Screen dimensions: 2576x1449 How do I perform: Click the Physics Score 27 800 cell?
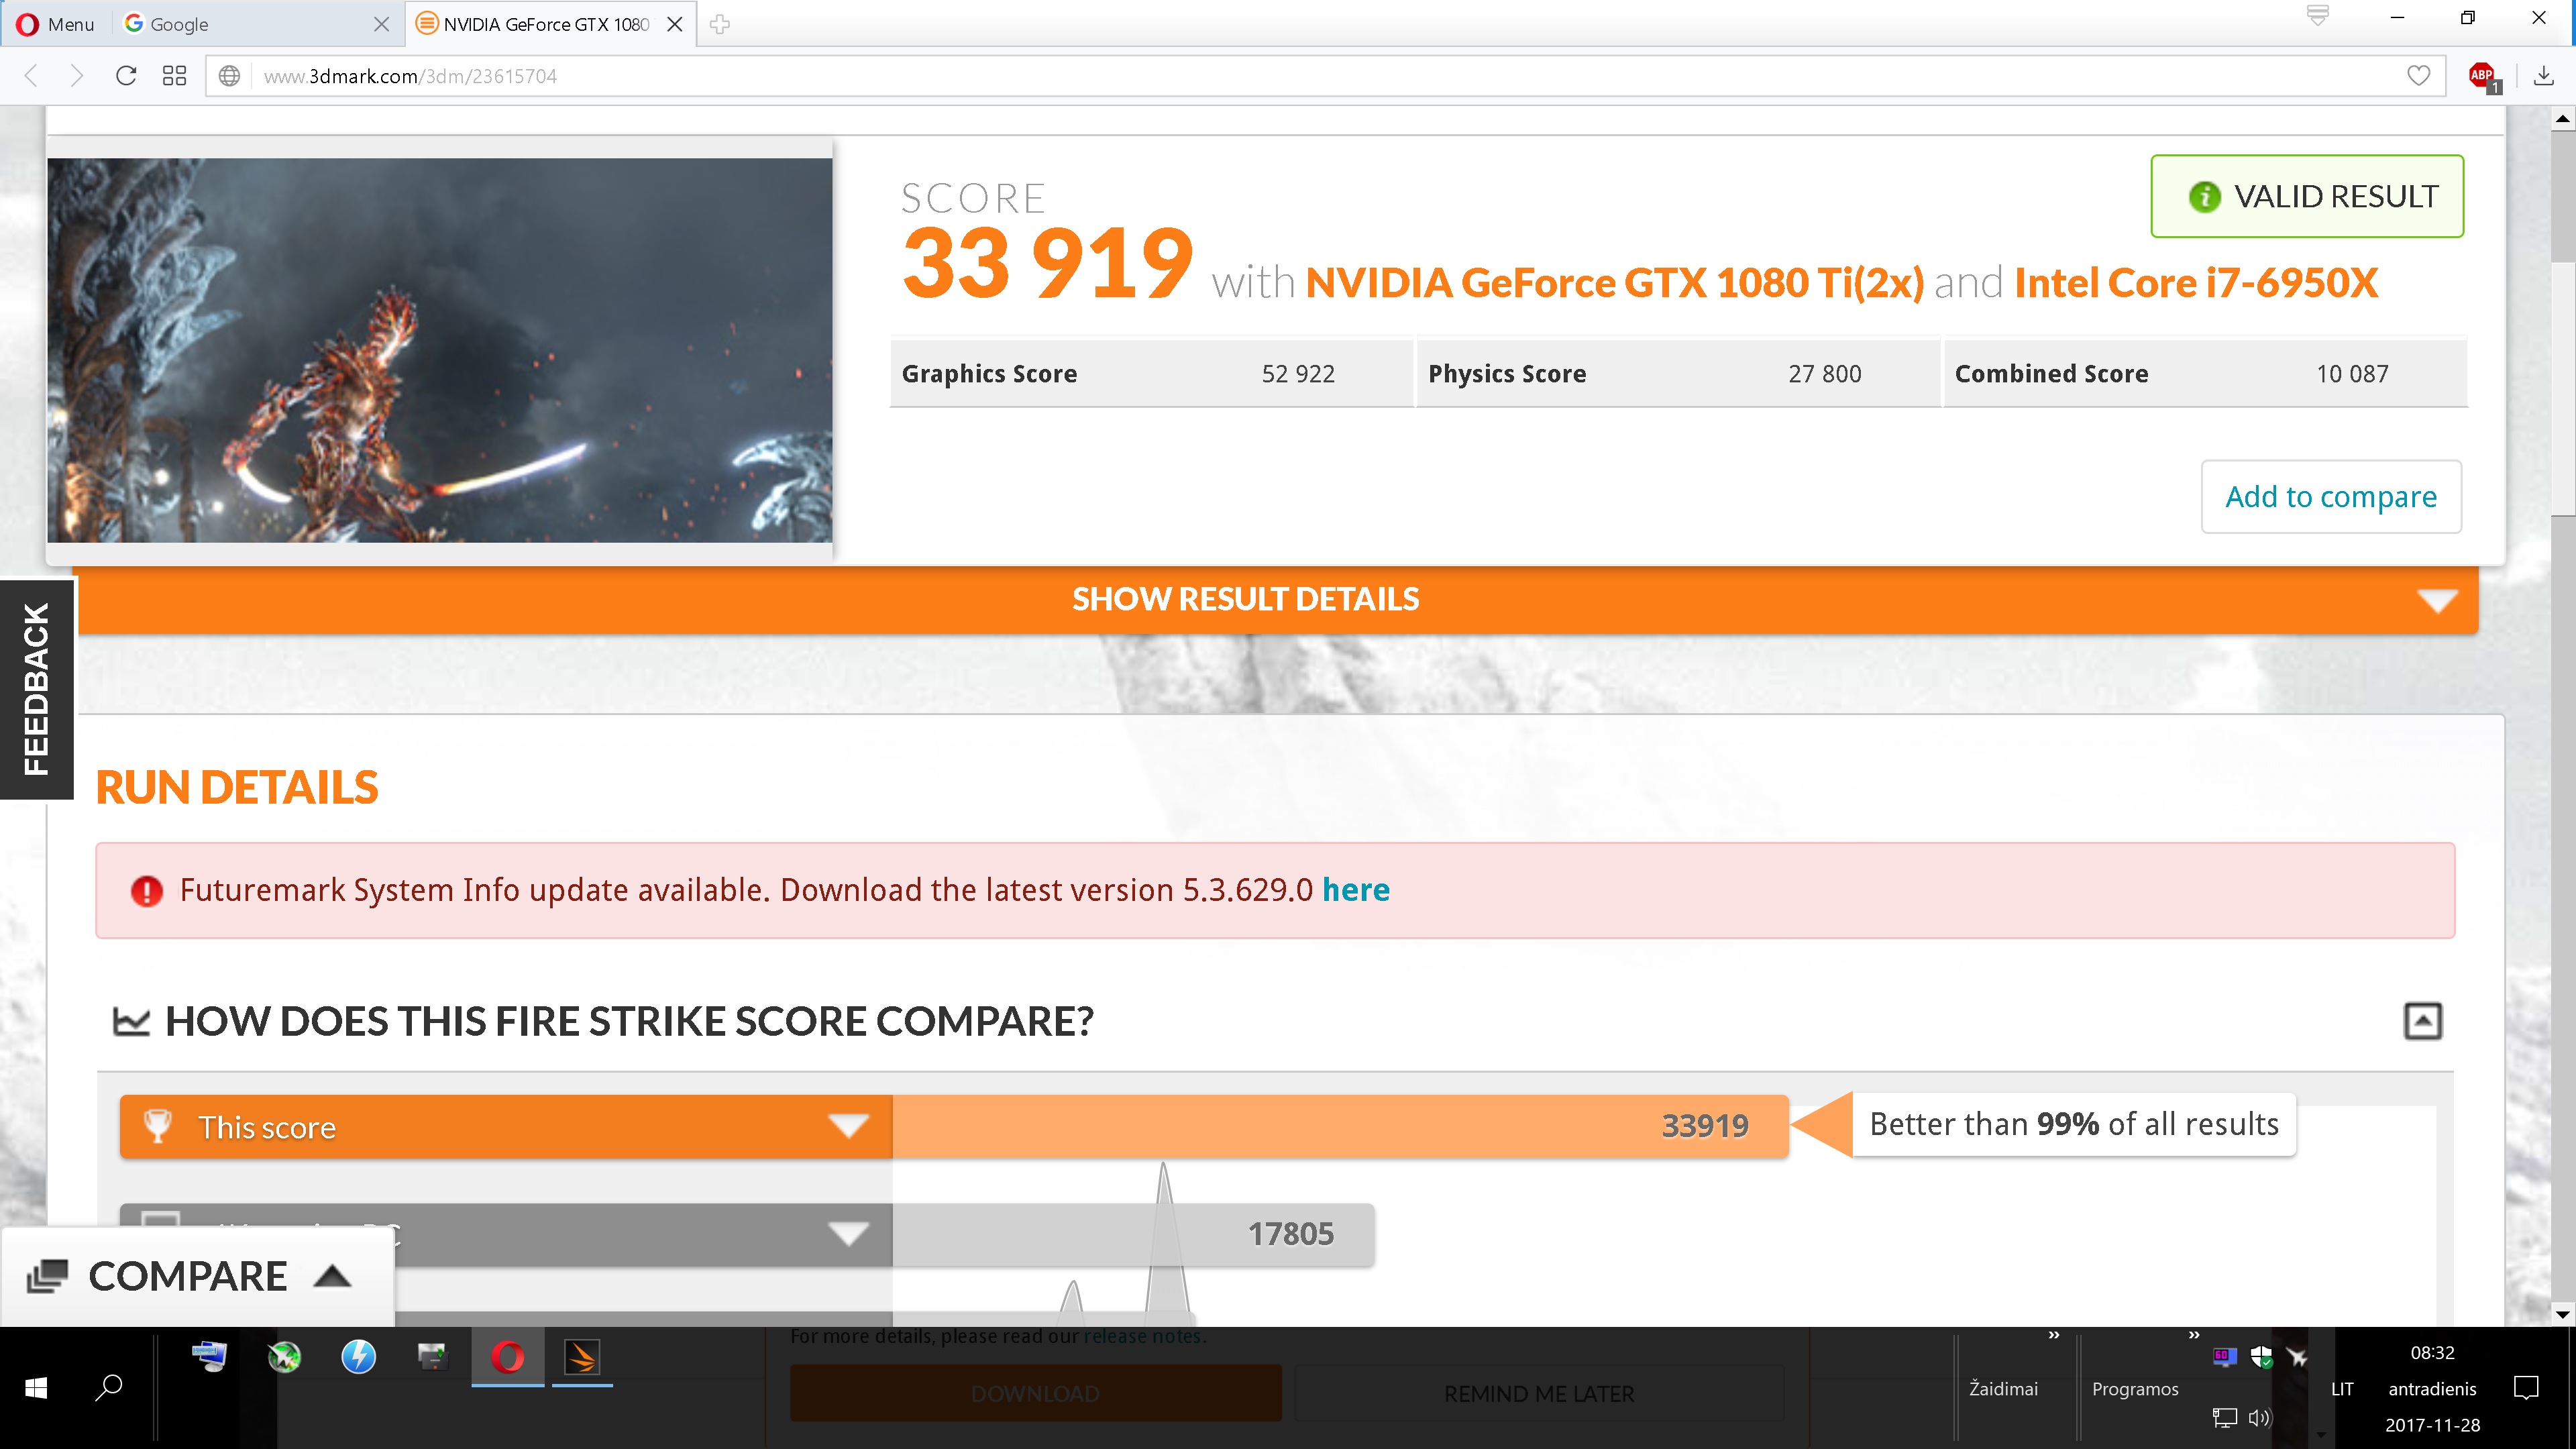(x=1678, y=374)
